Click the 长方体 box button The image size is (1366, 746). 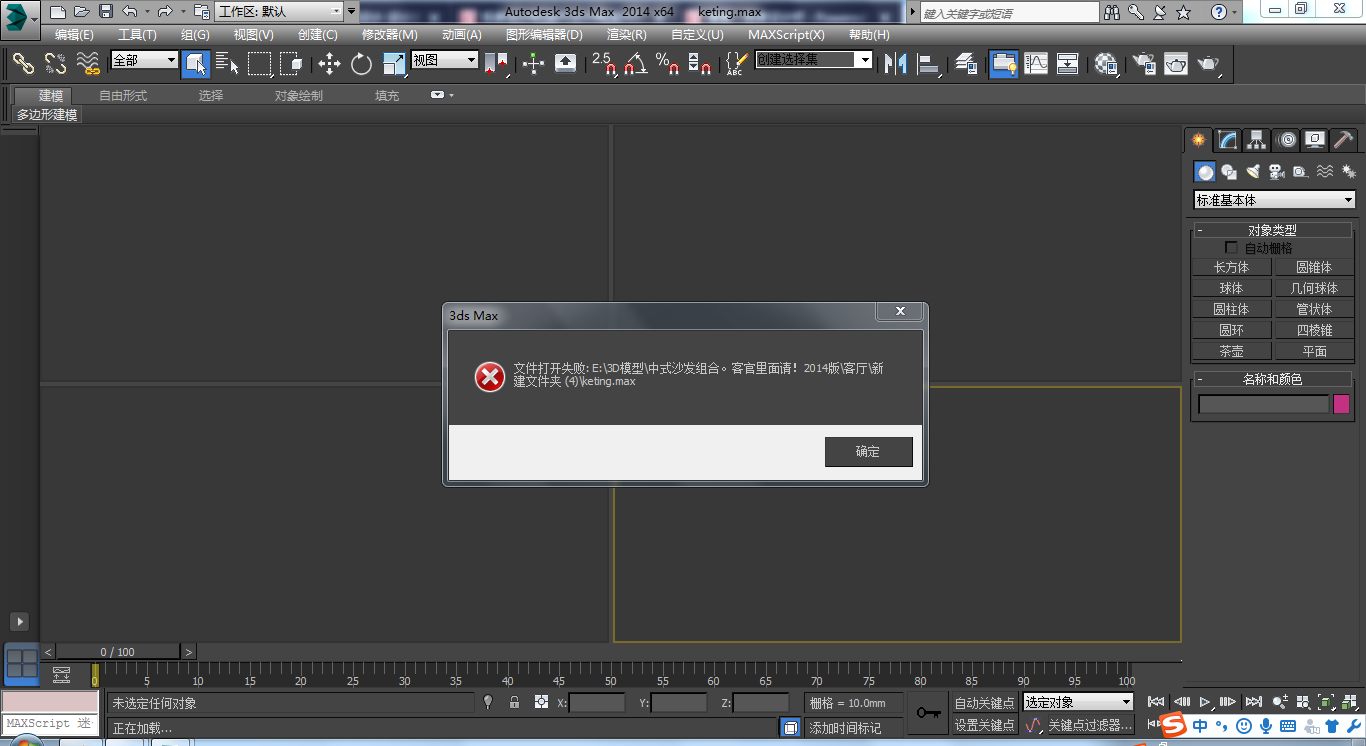tap(1232, 267)
